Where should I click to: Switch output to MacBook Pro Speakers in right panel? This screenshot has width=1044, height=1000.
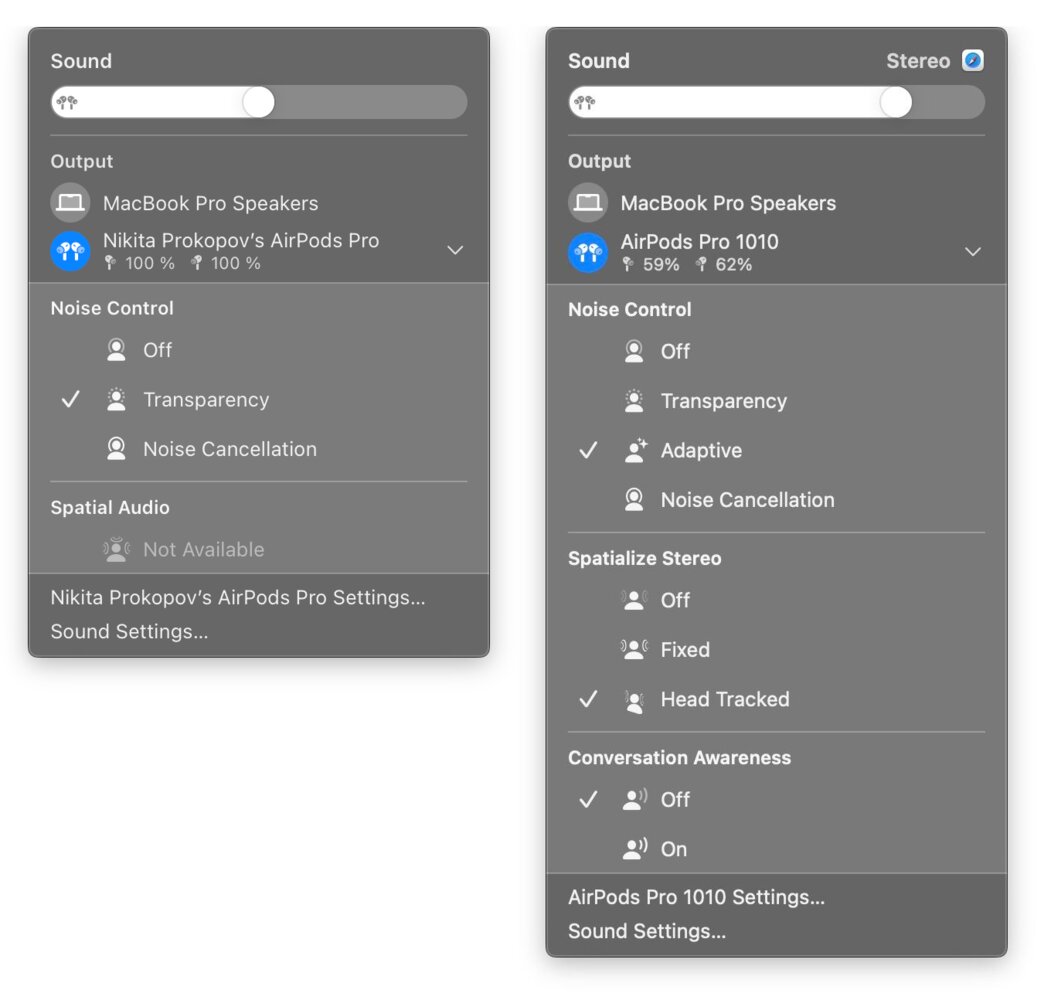click(x=776, y=202)
